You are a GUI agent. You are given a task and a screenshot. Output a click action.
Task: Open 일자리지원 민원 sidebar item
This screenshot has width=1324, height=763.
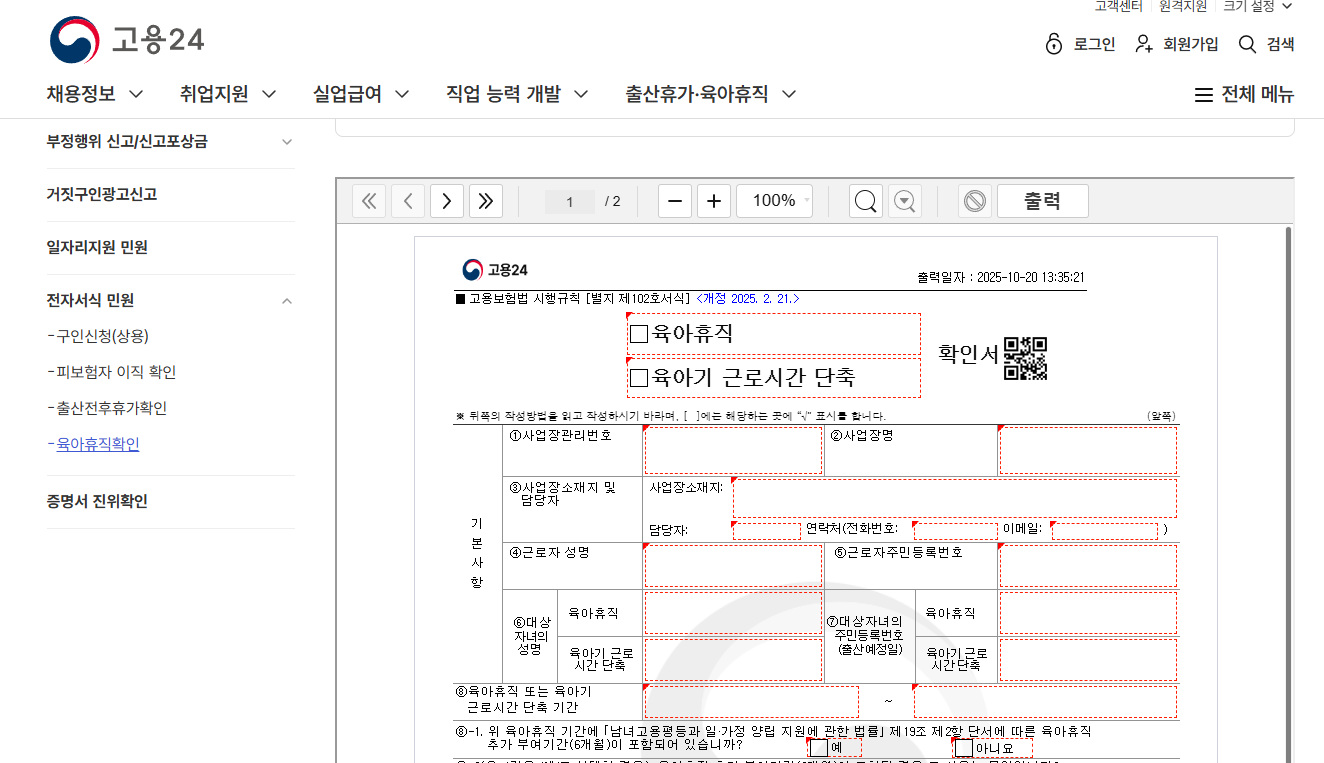pos(97,247)
